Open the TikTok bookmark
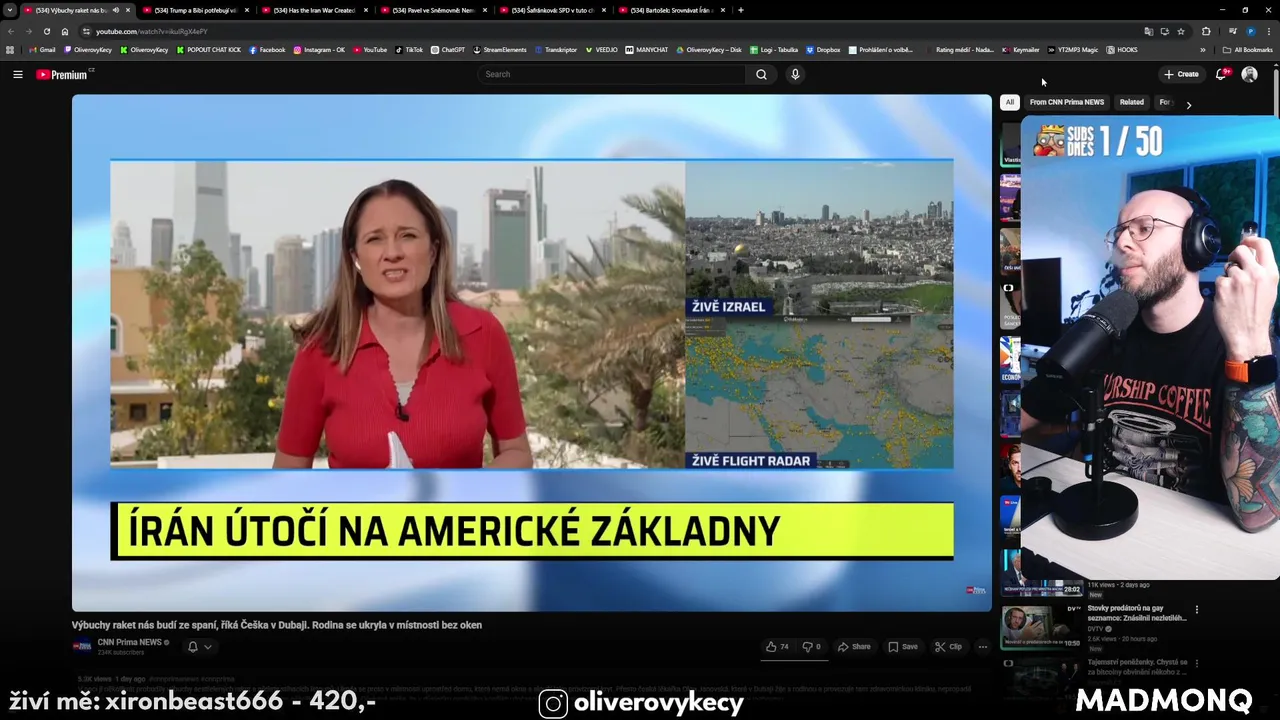The height and width of the screenshot is (720, 1280). click(x=409, y=50)
